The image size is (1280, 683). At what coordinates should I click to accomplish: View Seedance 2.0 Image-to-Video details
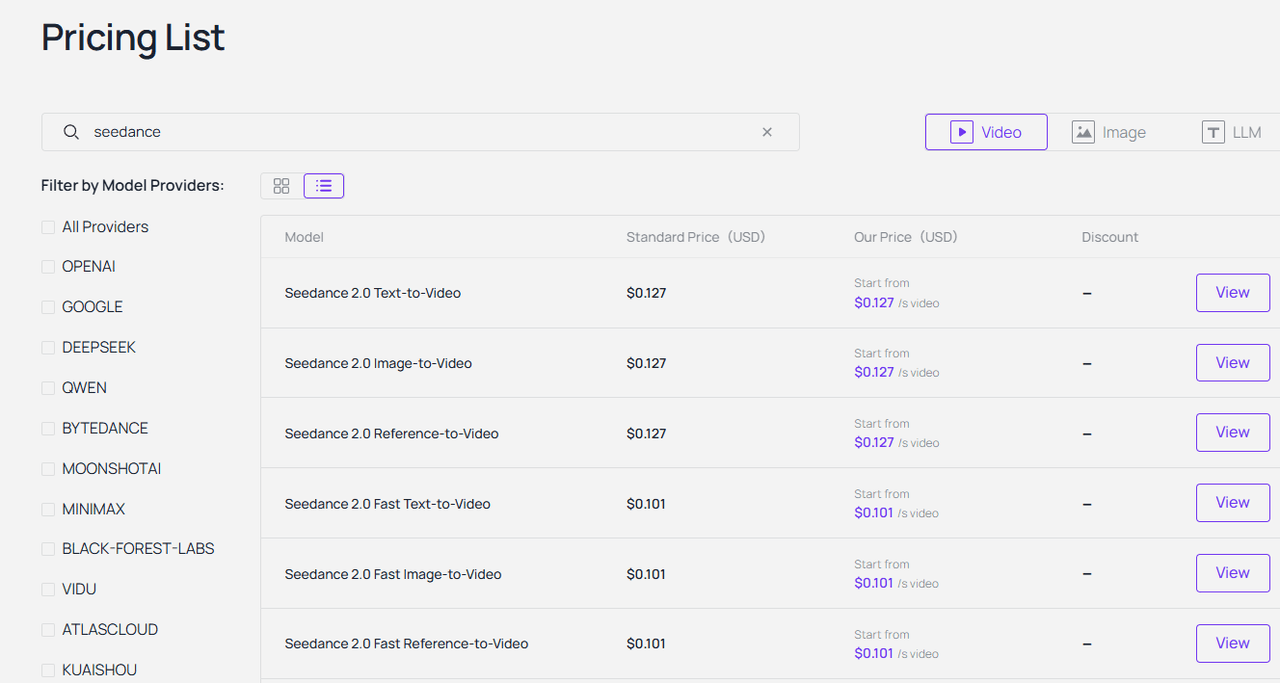(1232, 363)
